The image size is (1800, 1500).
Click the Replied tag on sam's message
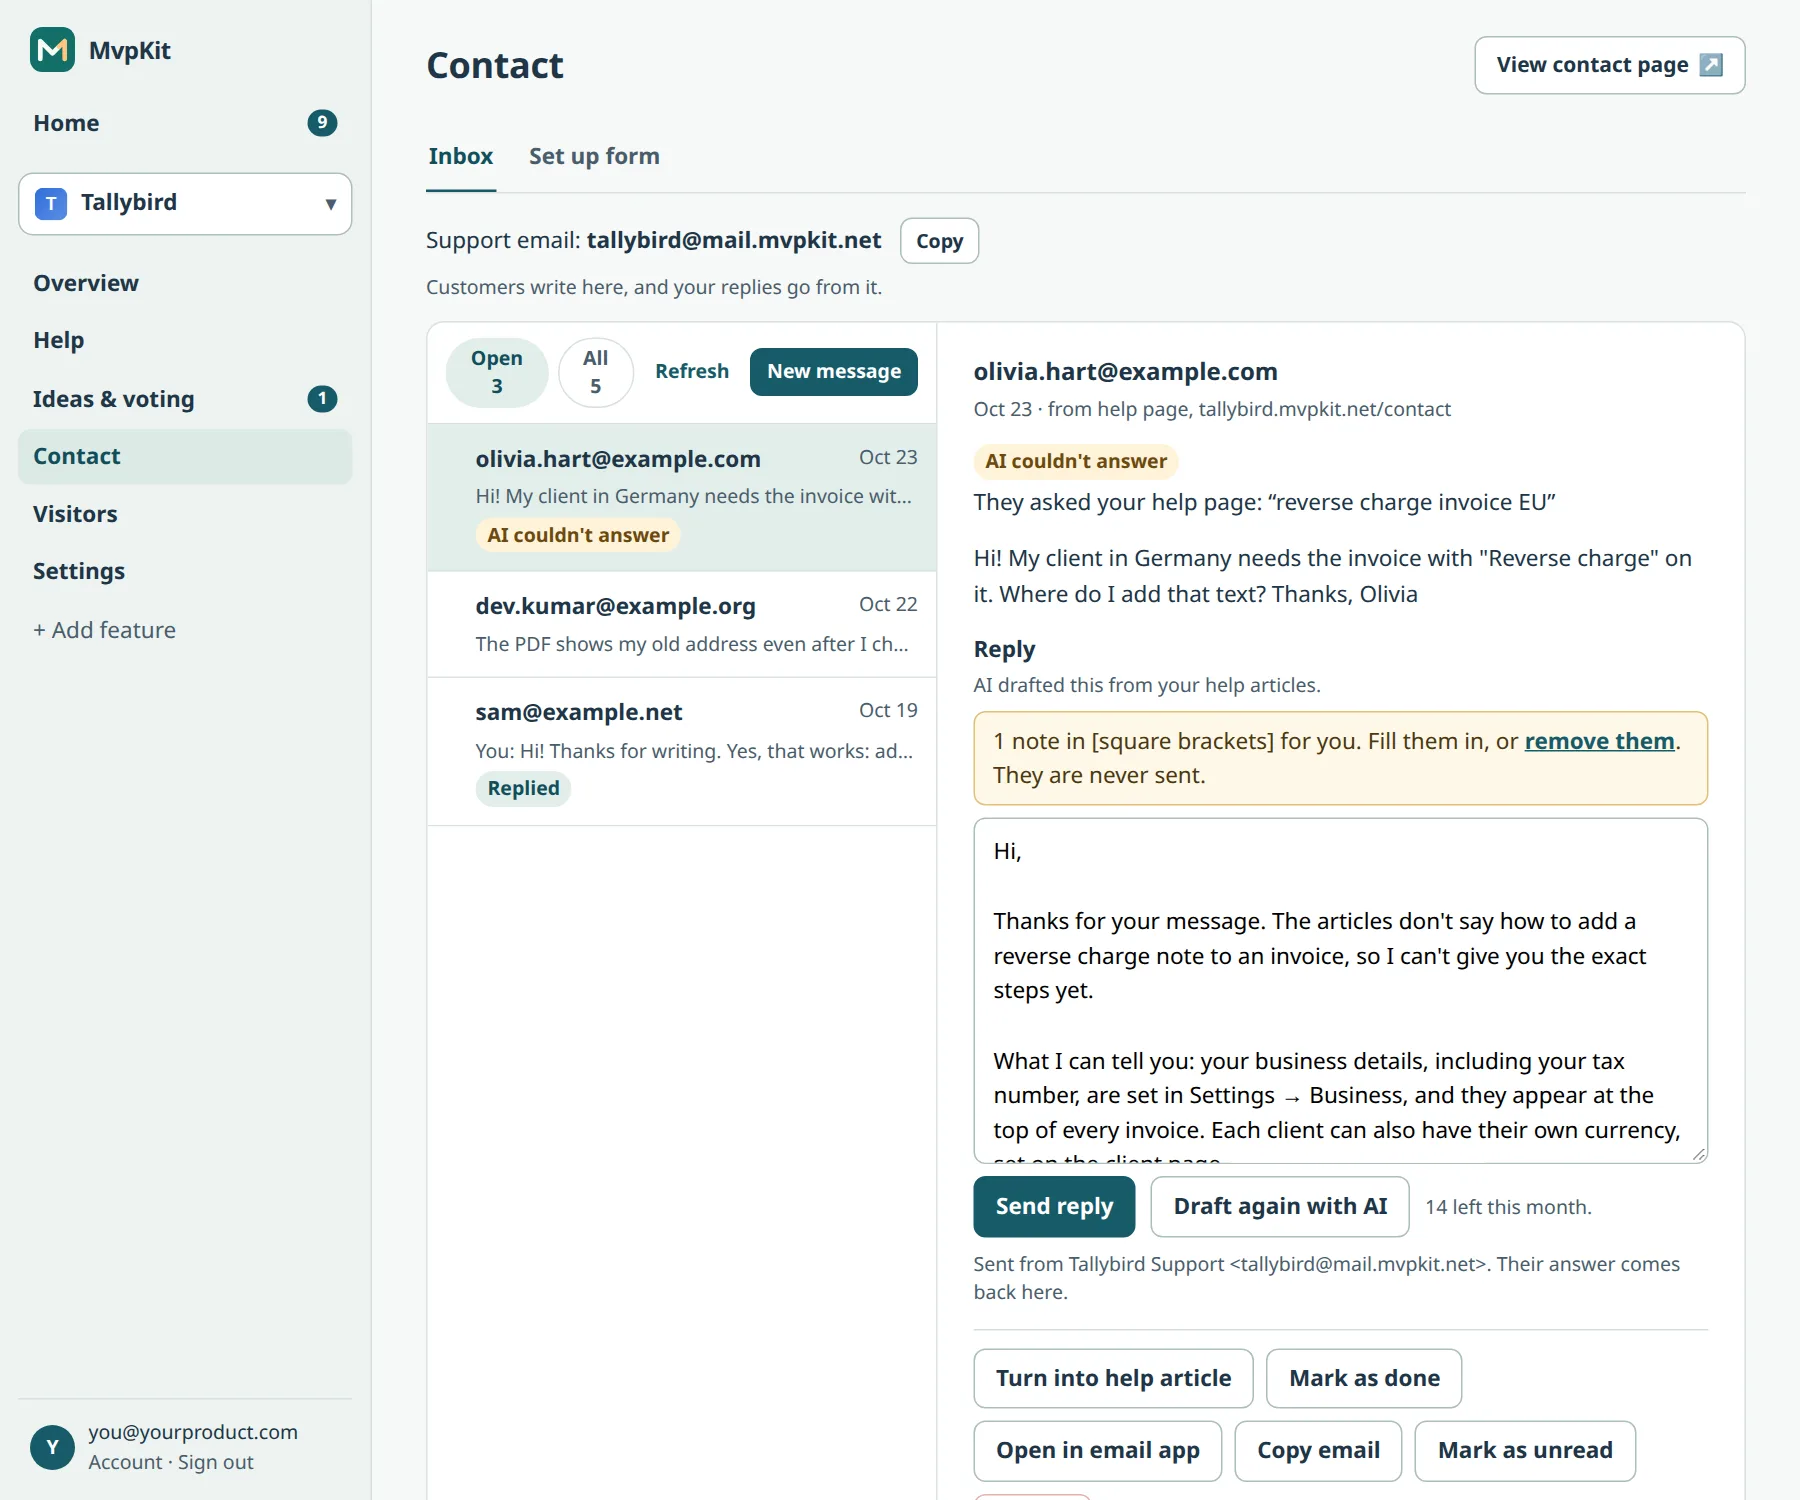point(523,789)
